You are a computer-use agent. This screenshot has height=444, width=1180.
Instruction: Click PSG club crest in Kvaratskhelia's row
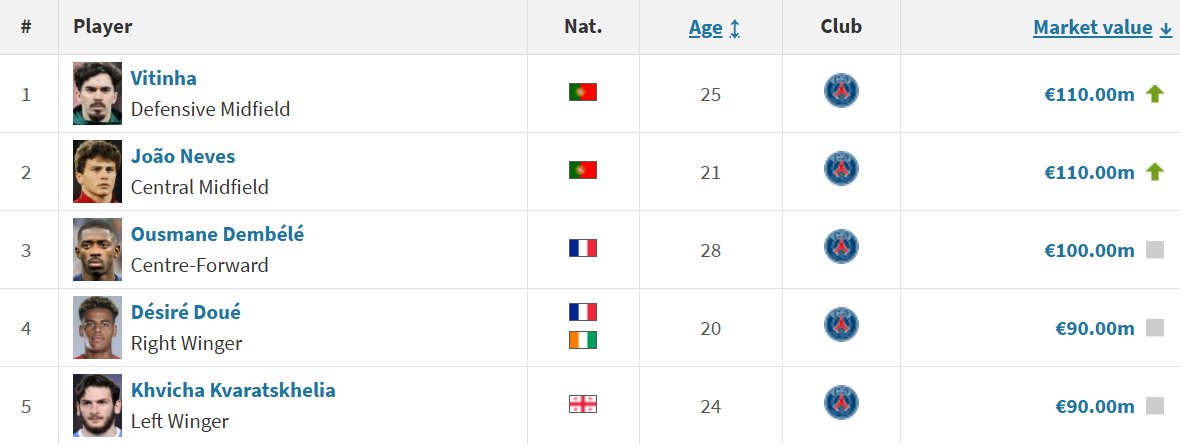(x=841, y=404)
